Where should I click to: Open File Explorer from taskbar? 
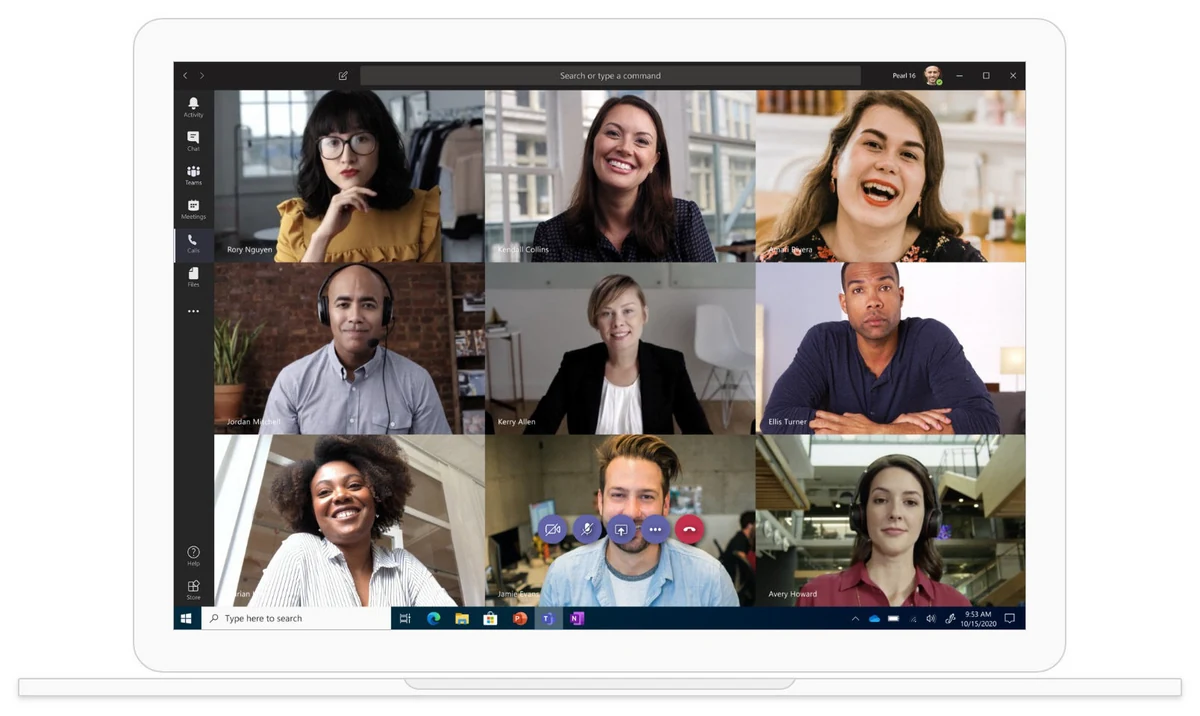(x=462, y=619)
